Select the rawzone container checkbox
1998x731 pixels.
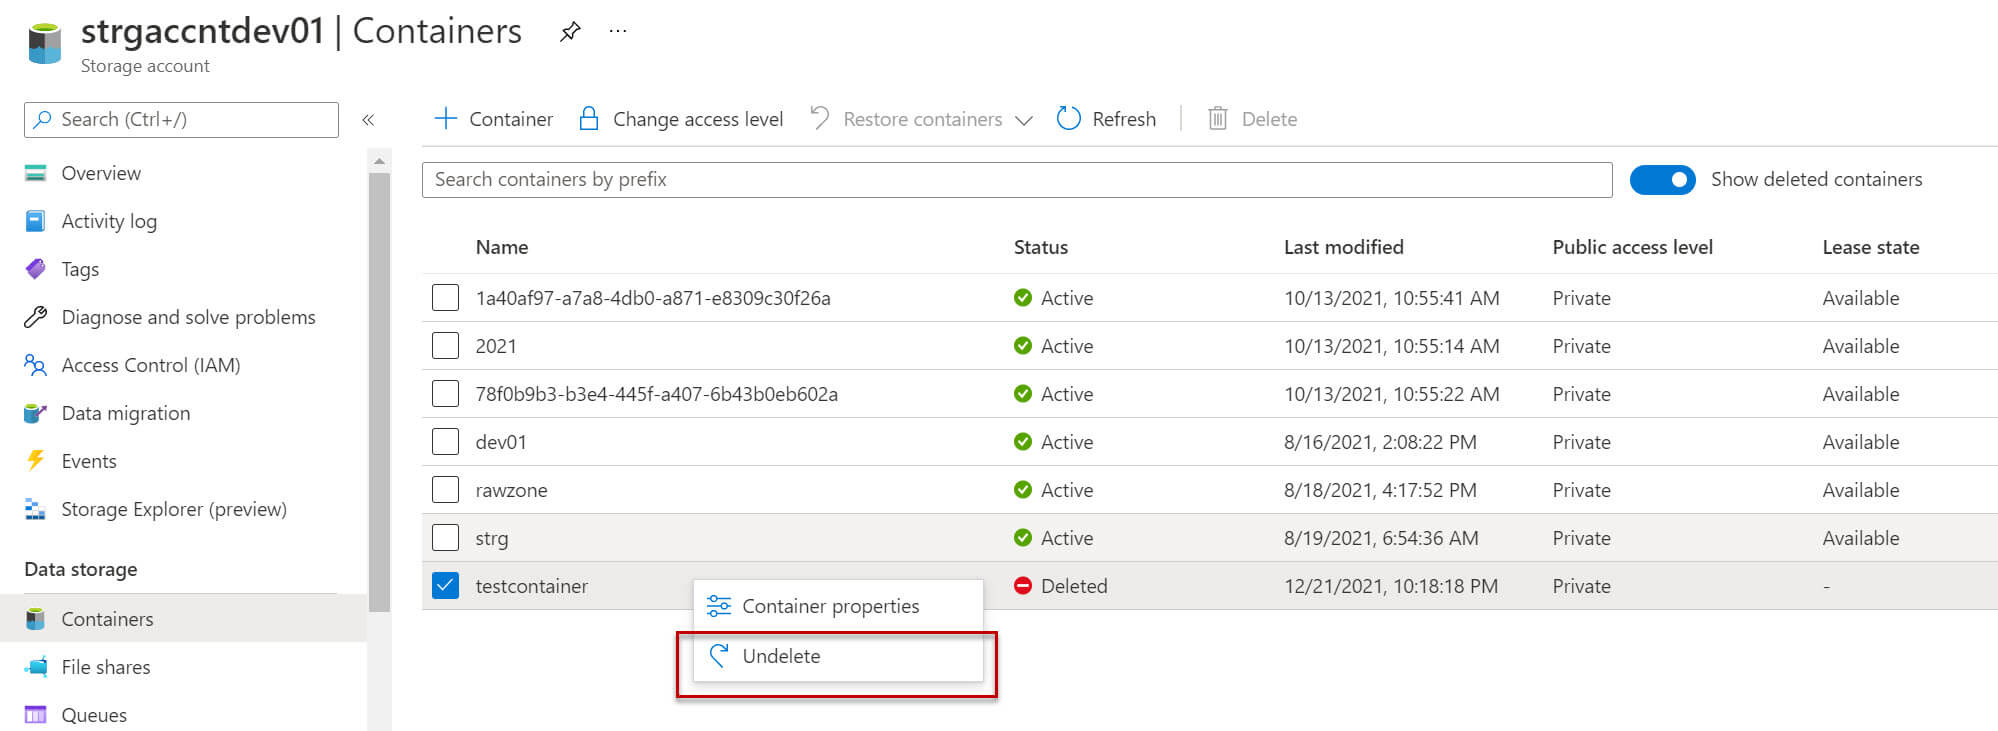pyautogui.click(x=445, y=490)
